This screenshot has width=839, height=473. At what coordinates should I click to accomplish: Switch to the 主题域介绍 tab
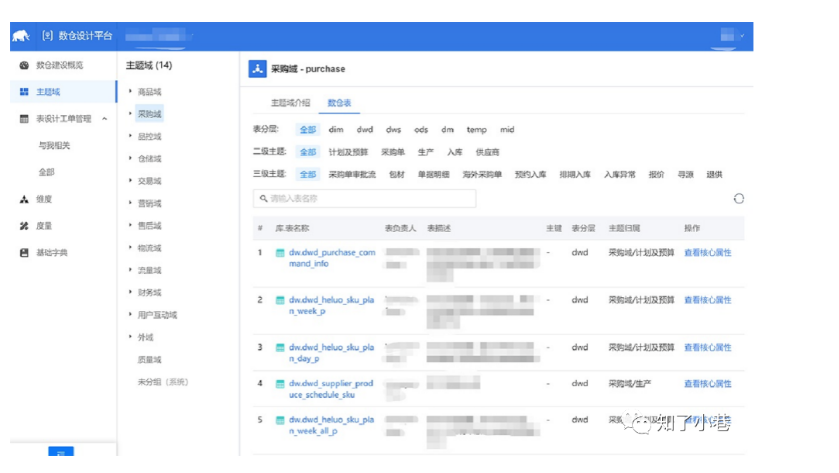click(x=291, y=103)
